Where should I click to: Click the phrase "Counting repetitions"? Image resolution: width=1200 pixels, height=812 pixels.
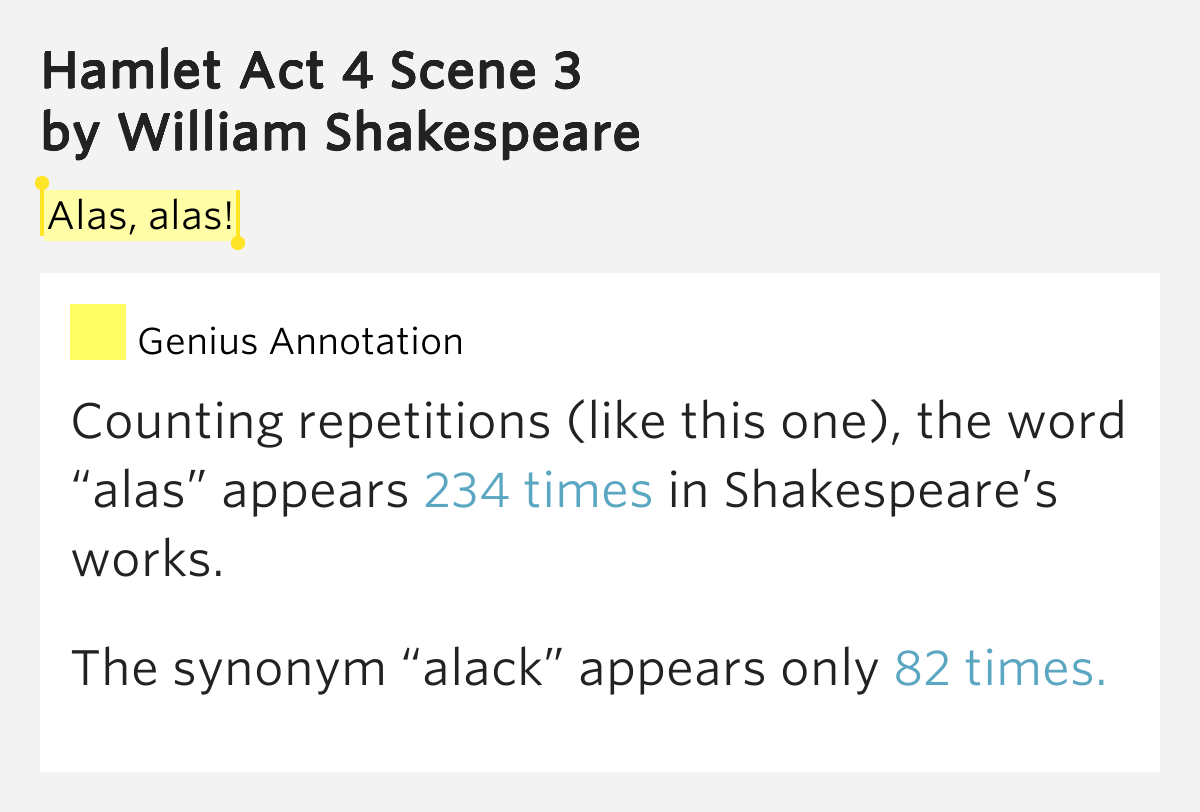point(311,423)
